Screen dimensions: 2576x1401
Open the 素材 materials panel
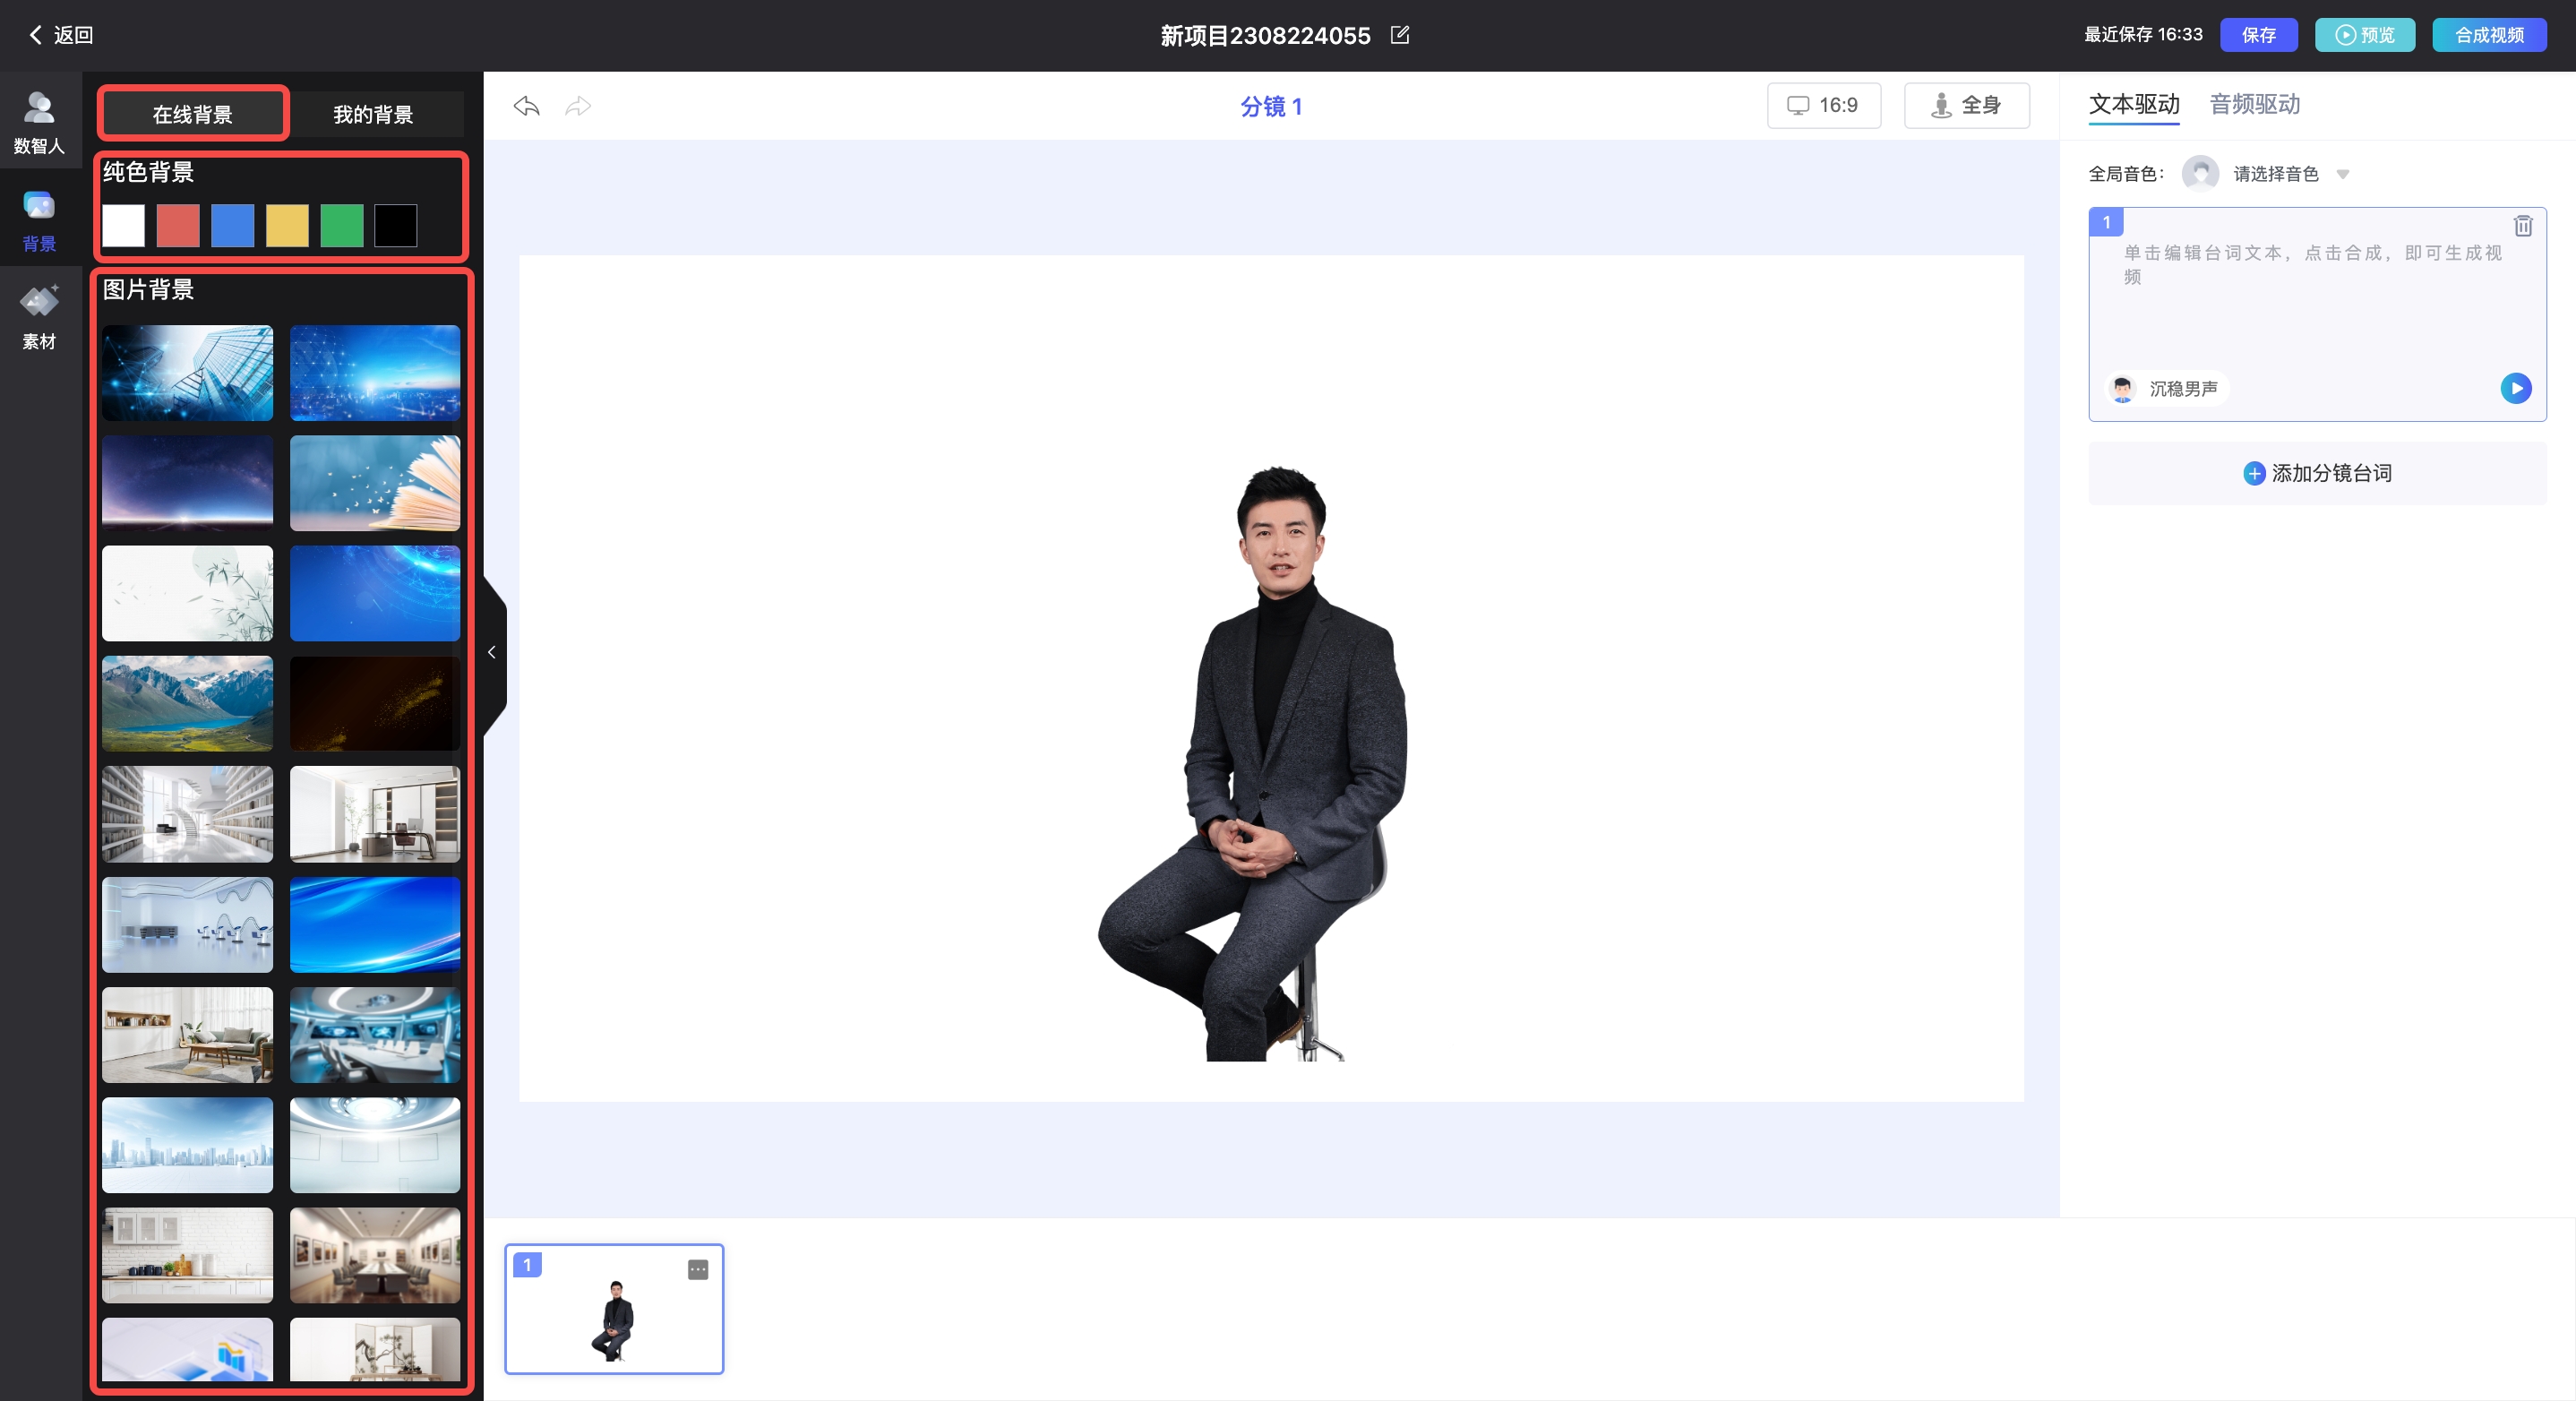39,317
